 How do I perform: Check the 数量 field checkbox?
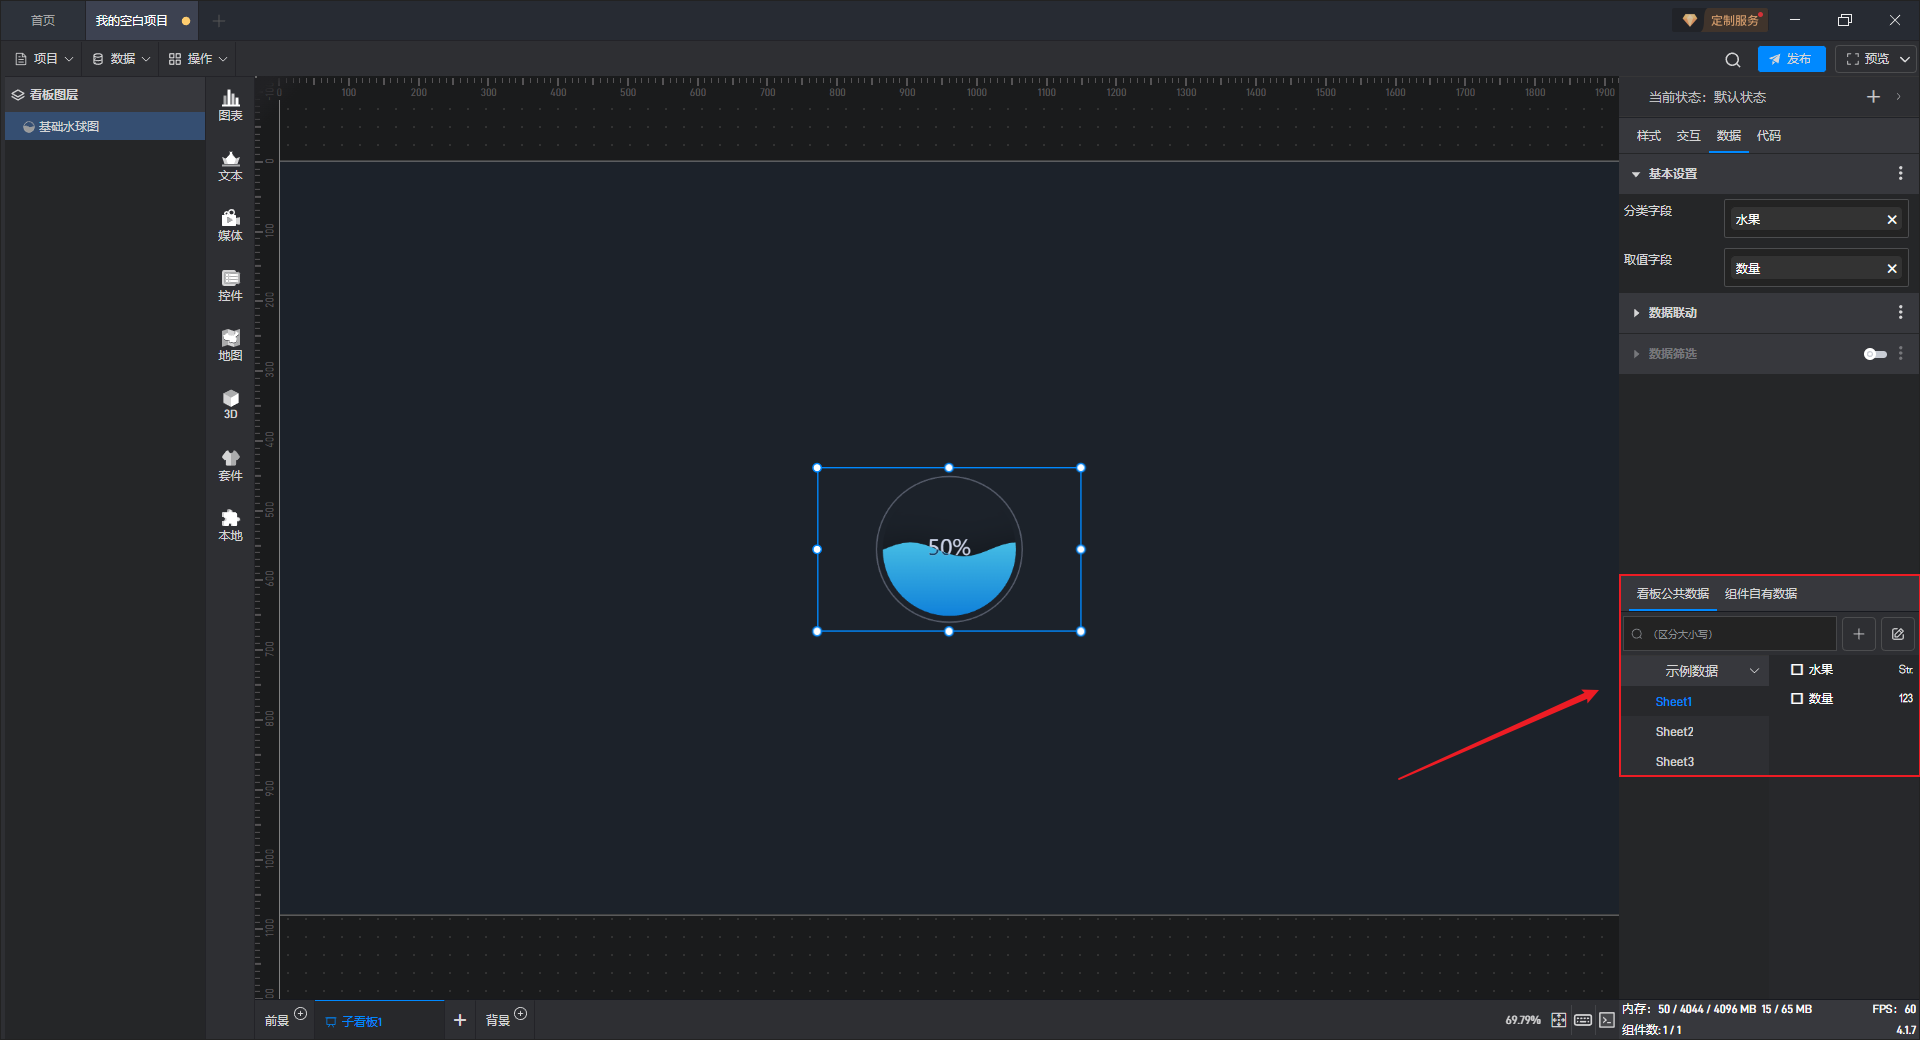1797,699
